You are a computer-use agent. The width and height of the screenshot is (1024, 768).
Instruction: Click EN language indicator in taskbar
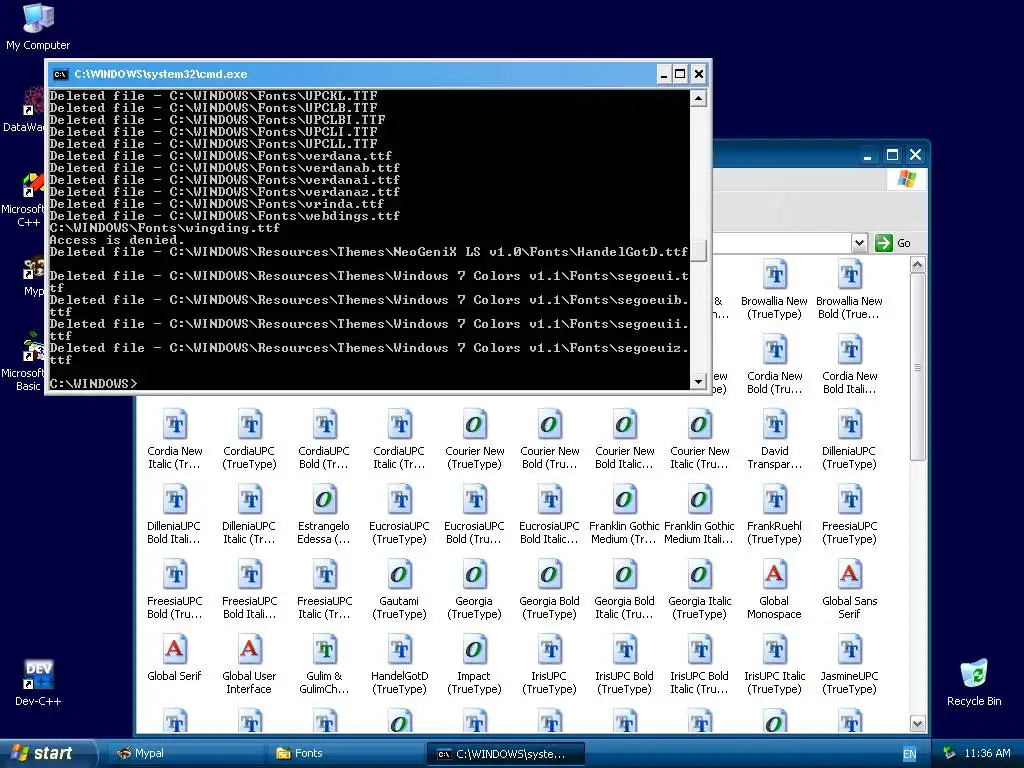tap(909, 754)
